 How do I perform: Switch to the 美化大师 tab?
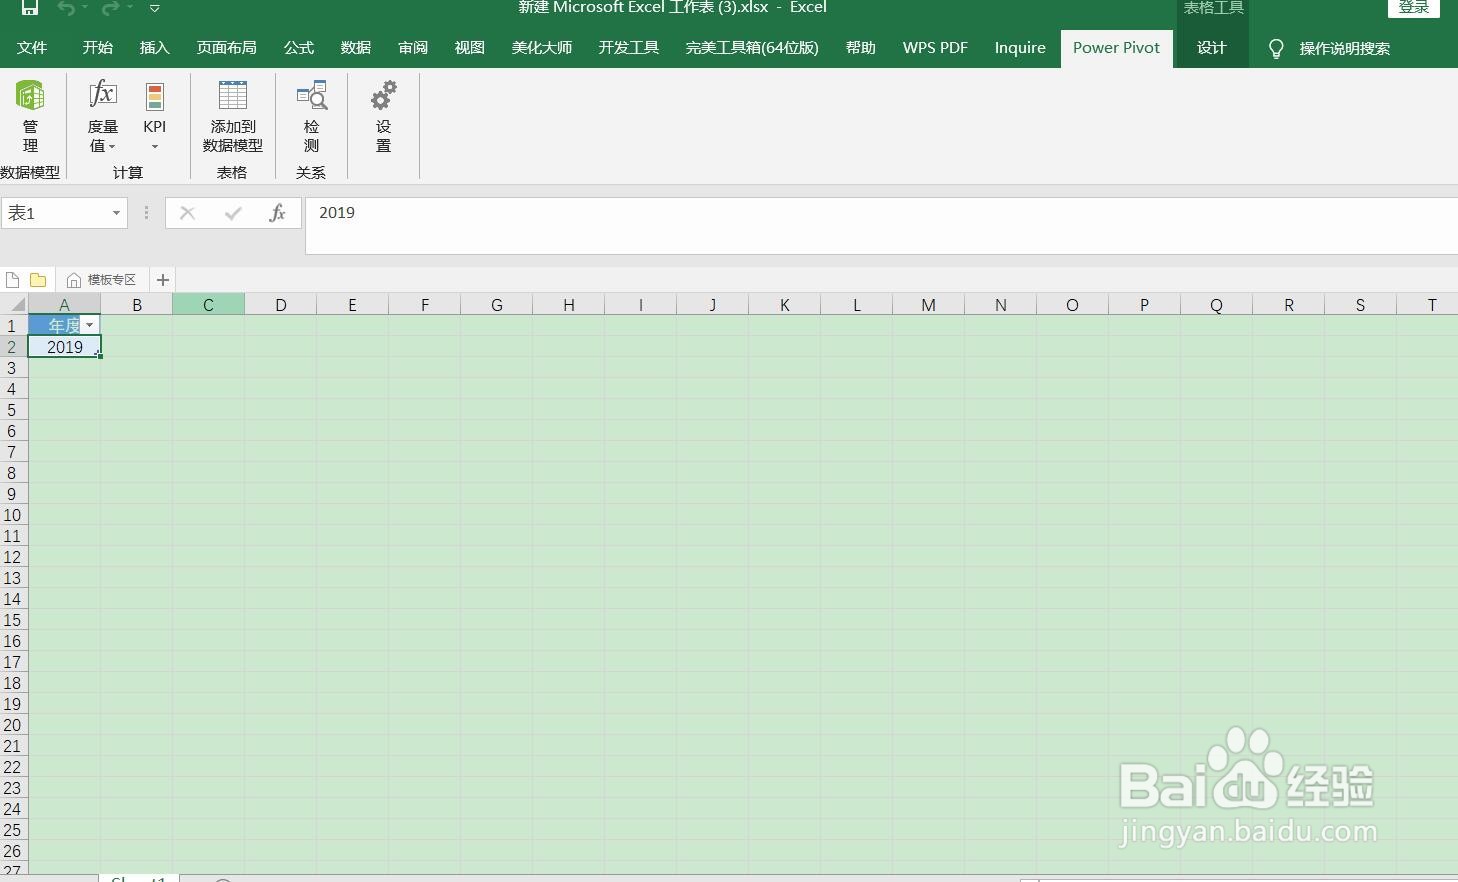click(542, 48)
